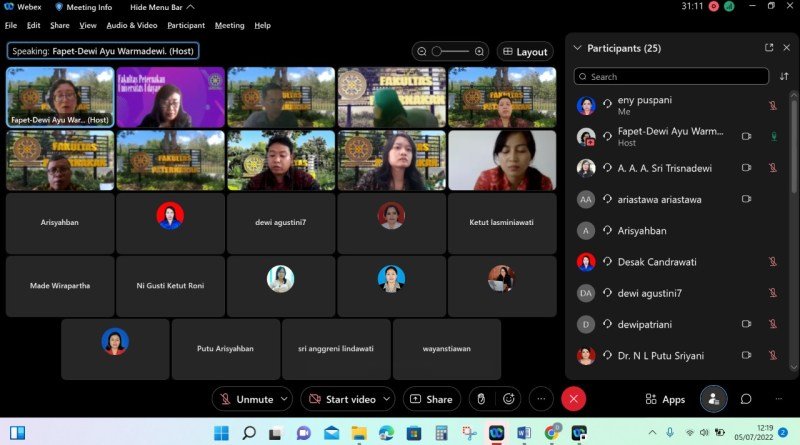800x445 pixels.
Task: Toggle eny puspani's muted microphone icon
Action: (773, 105)
